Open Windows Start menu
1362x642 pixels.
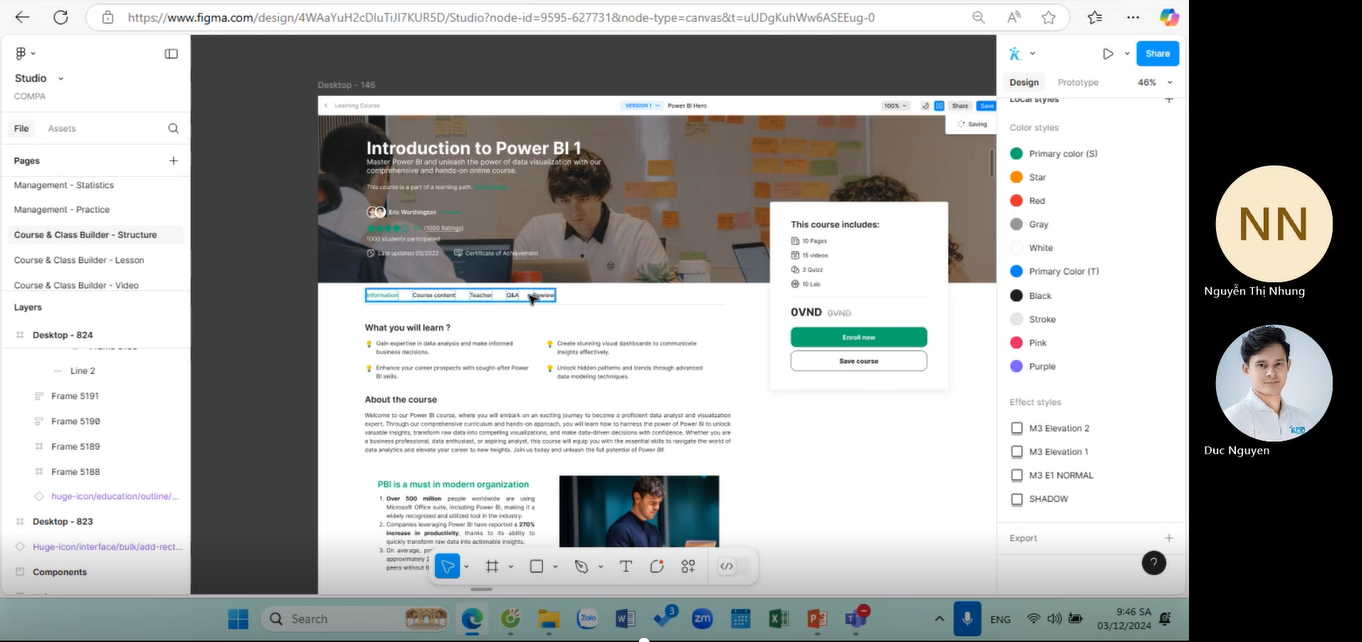(x=238, y=619)
